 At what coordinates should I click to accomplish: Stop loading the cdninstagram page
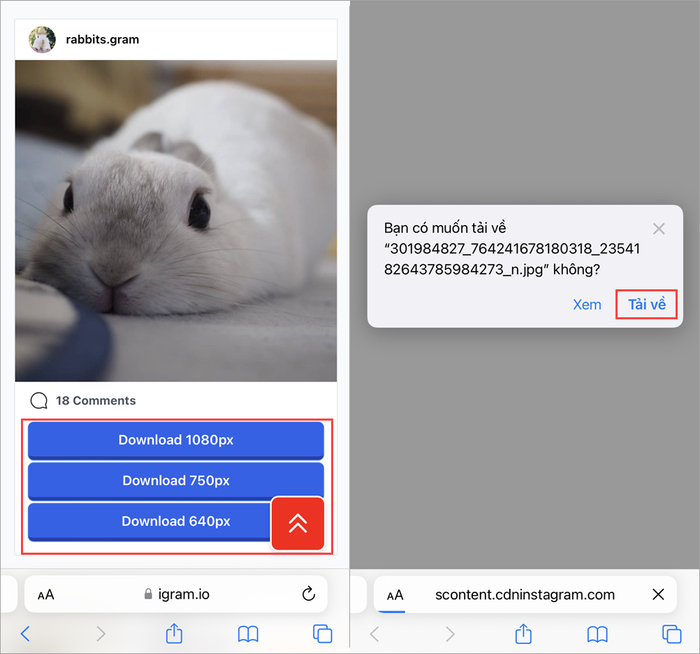658,595
